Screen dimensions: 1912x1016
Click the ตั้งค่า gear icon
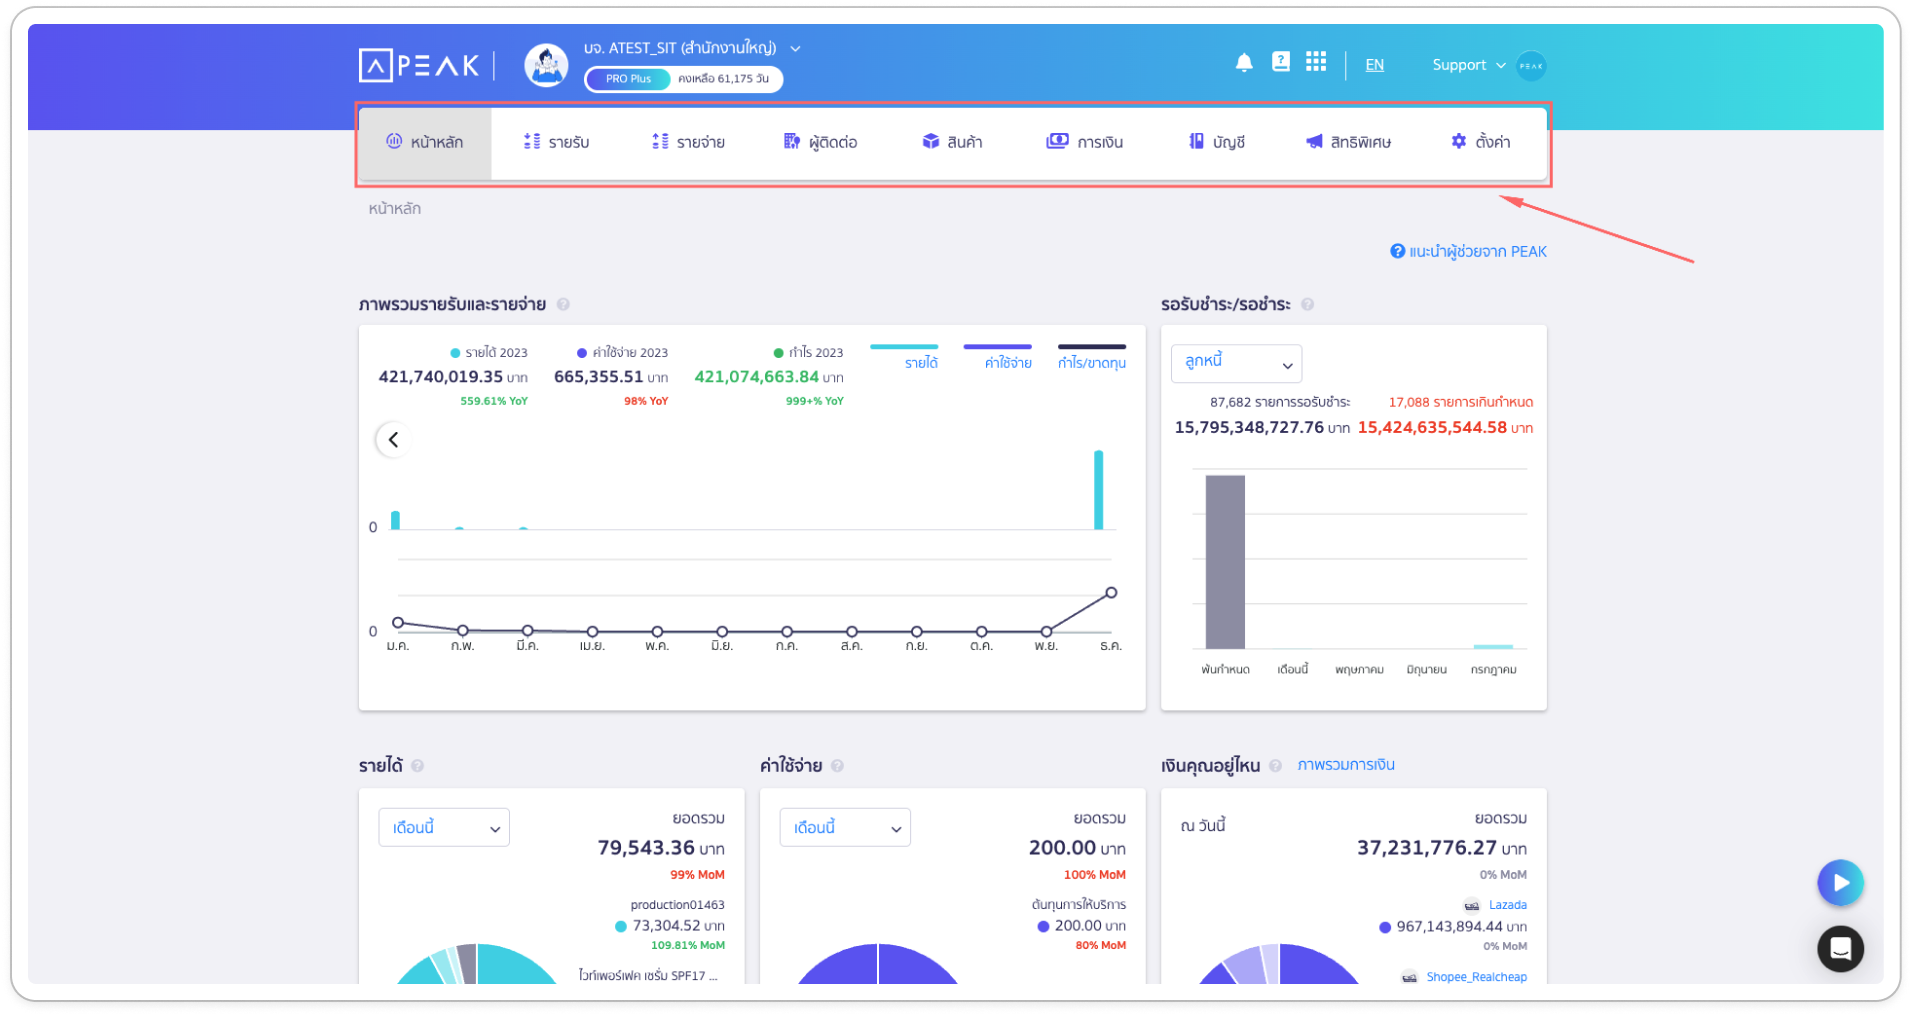(1459, 141)
